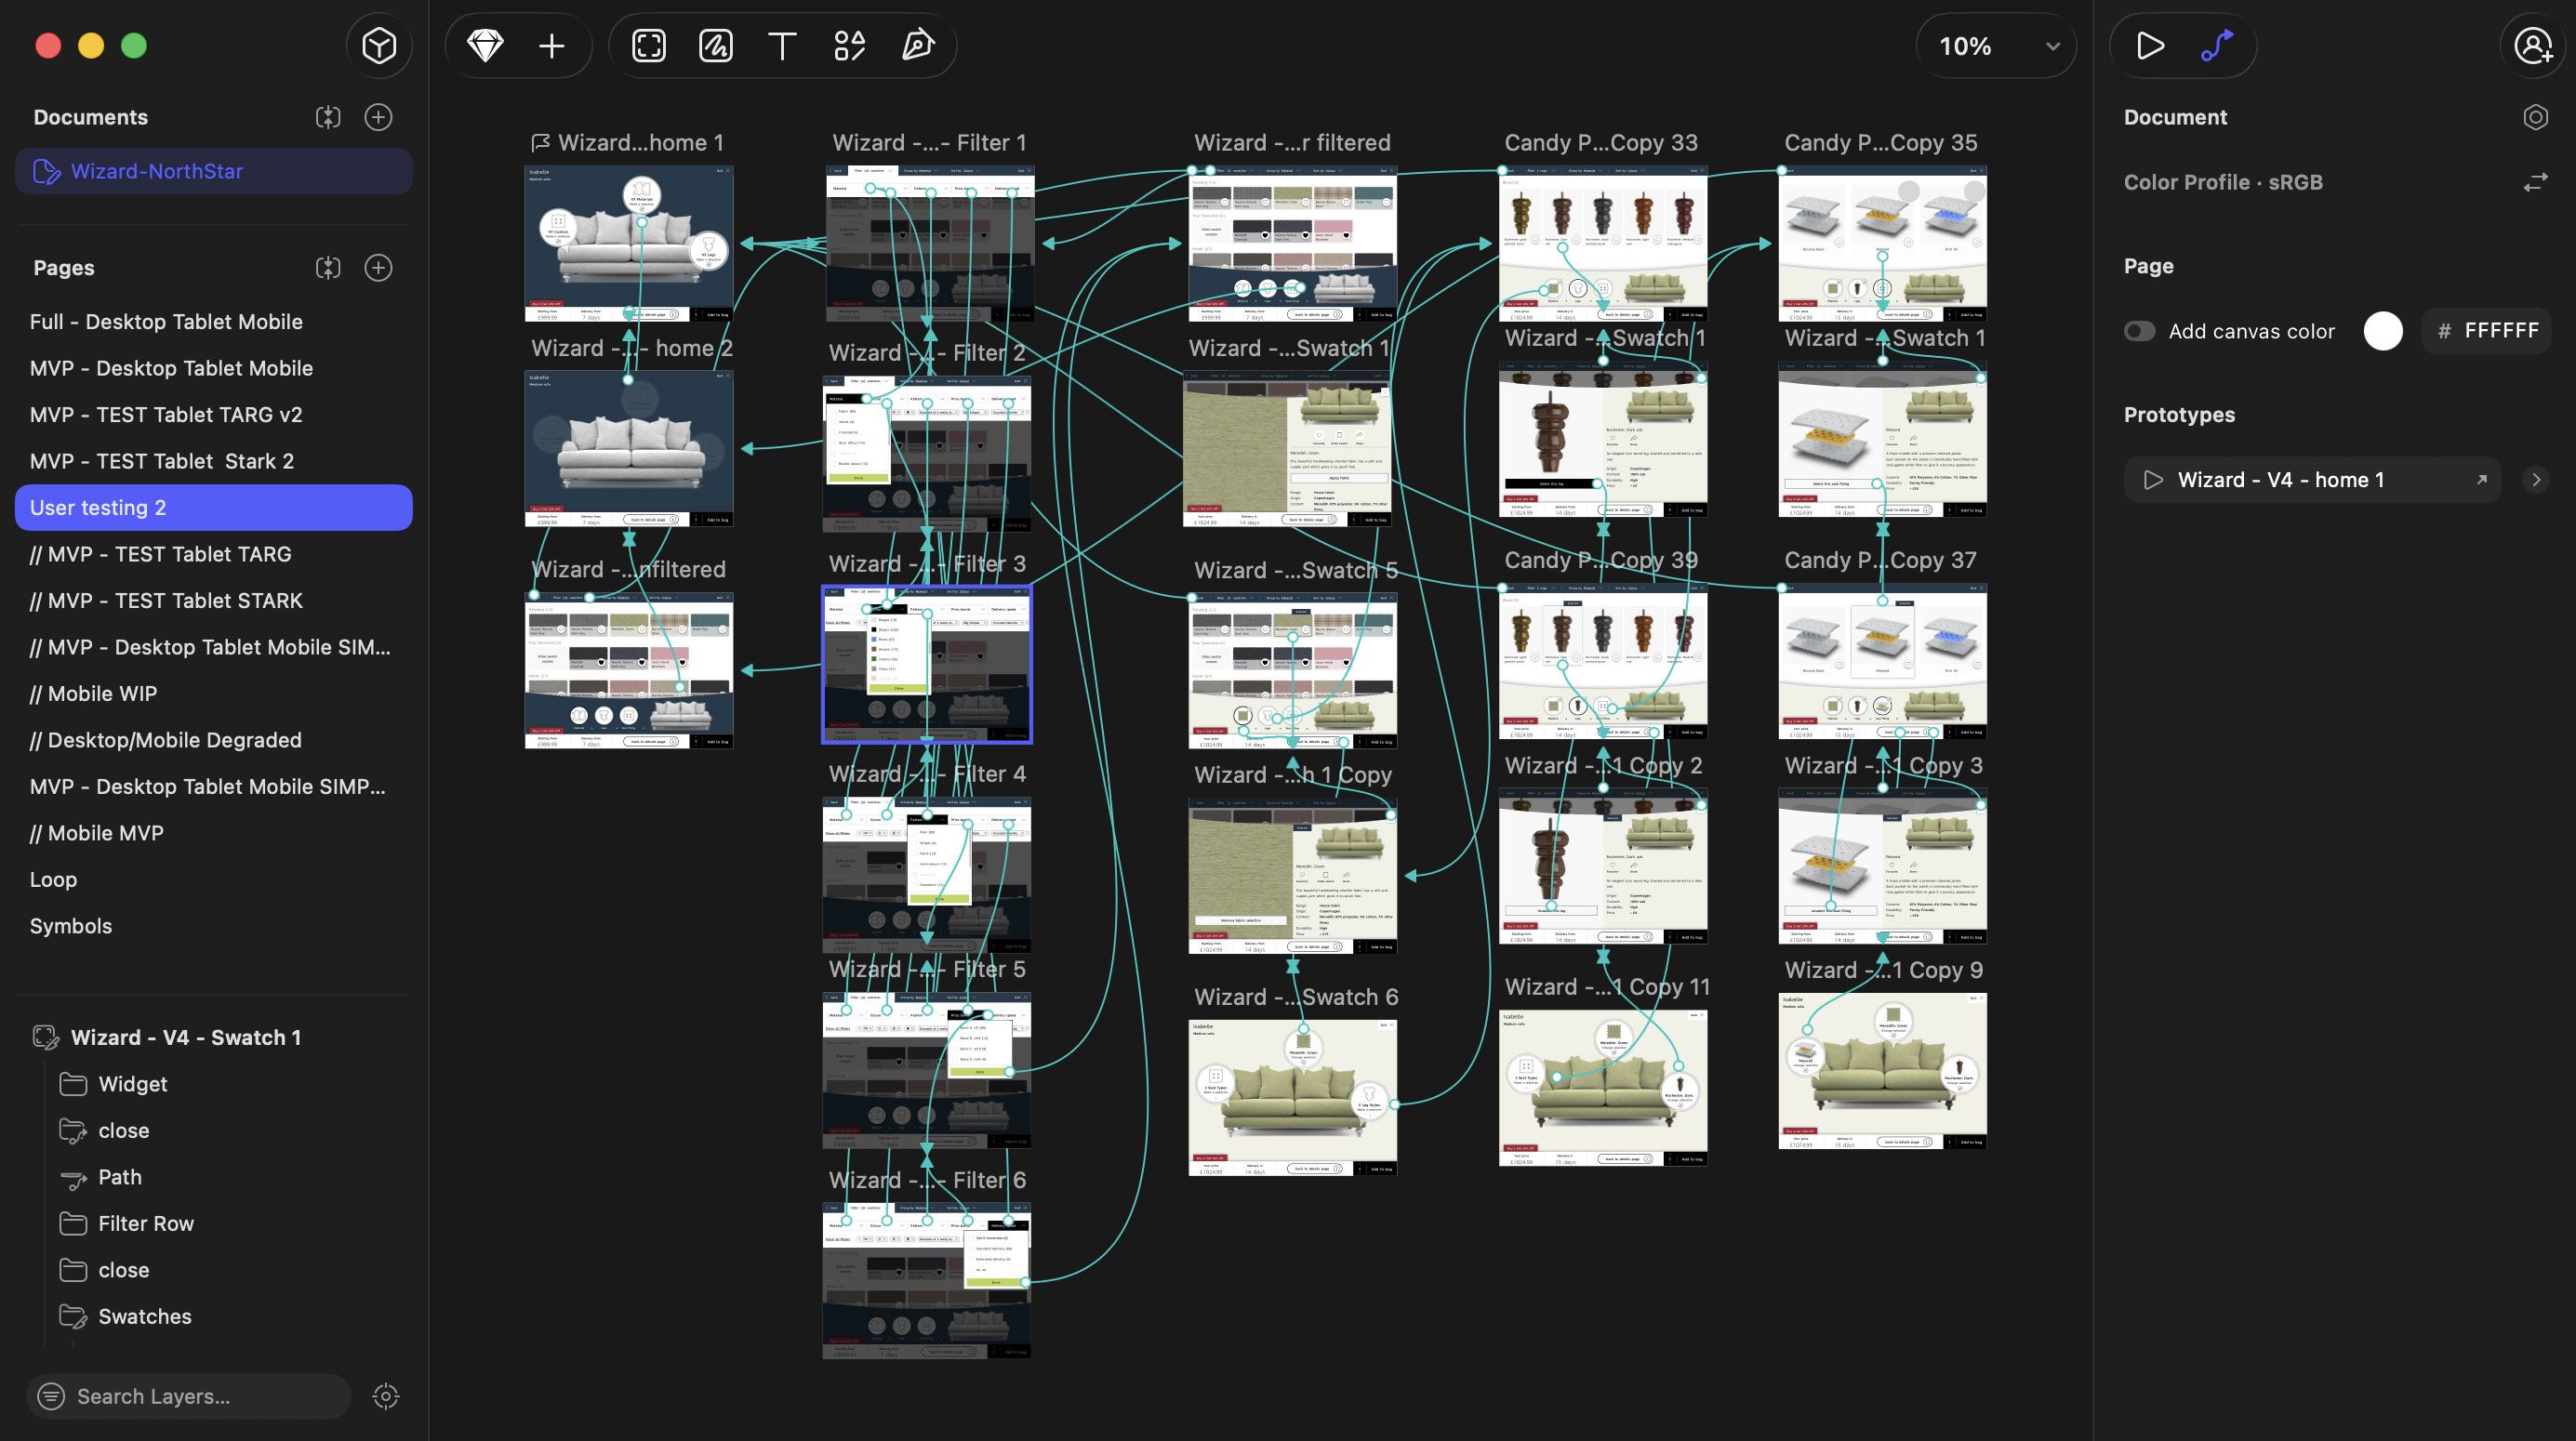Select the Artboard frame tool

649,46
